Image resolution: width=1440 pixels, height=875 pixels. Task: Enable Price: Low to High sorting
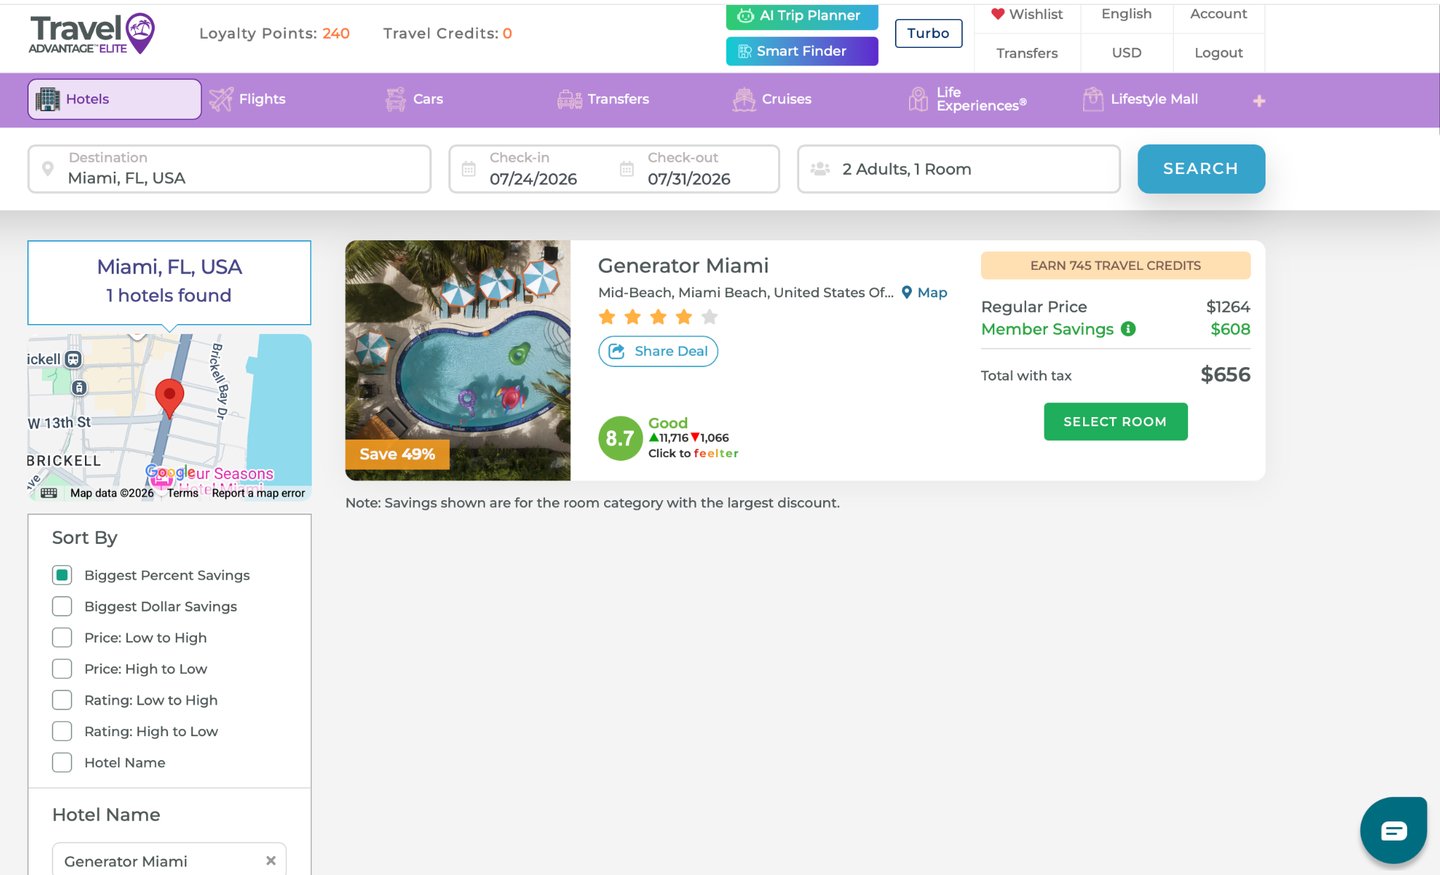(x=62, y=637)
